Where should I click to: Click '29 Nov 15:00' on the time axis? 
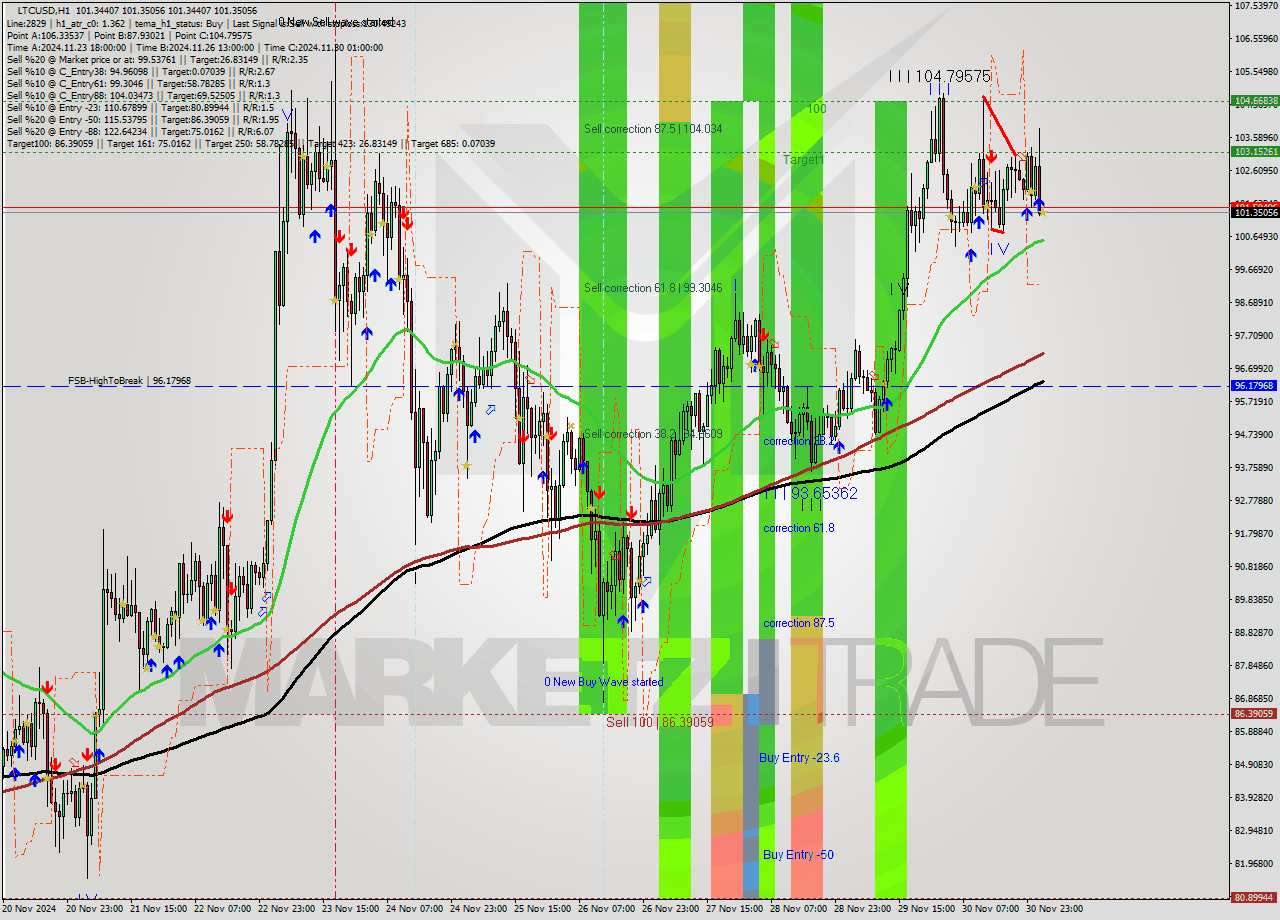[x=927, y=909]
